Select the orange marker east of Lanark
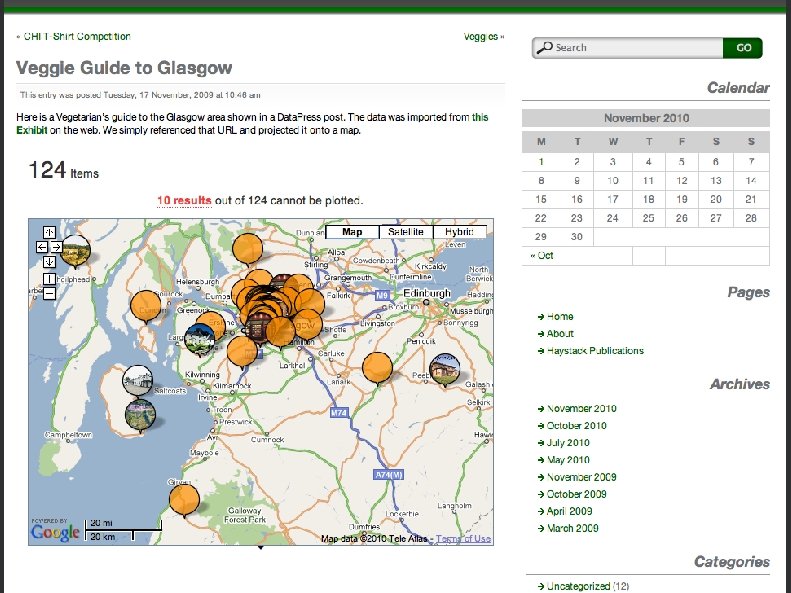The height and width of the screenshot is (593, 791). pyautogui.click(x=377, y=368)
